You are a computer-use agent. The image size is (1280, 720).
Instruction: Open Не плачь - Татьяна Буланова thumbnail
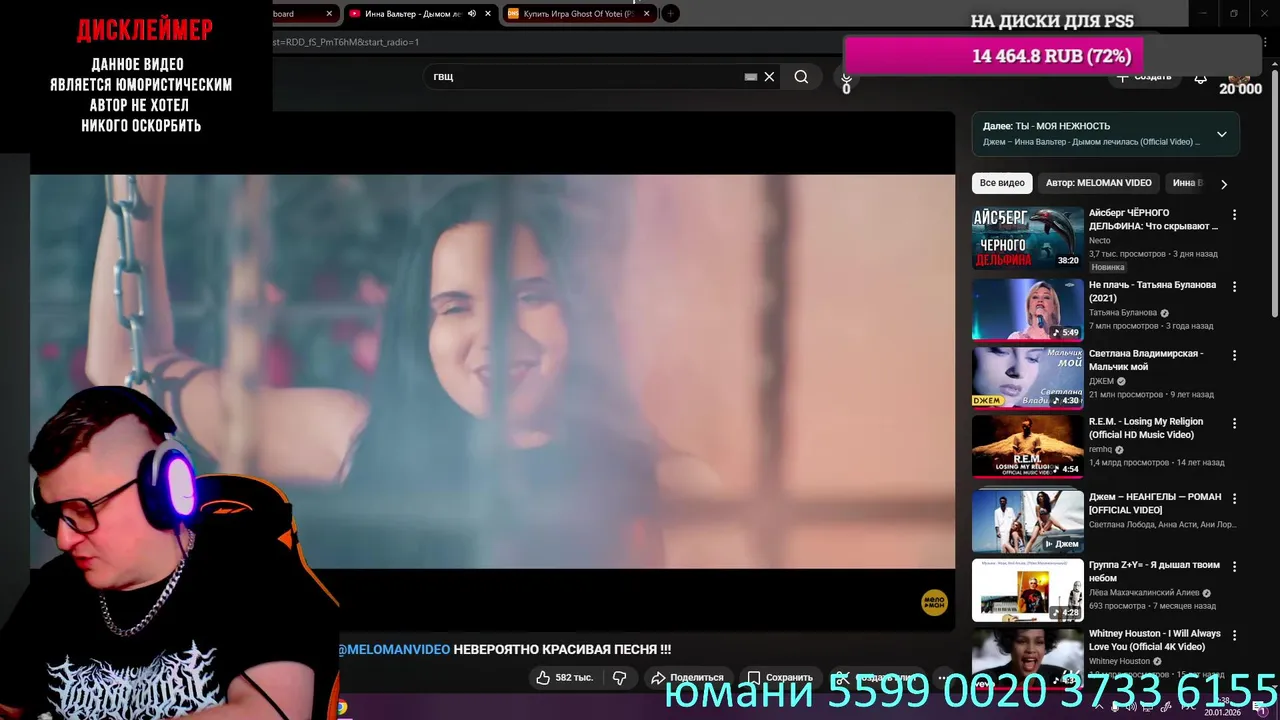tap(1027, 309)
